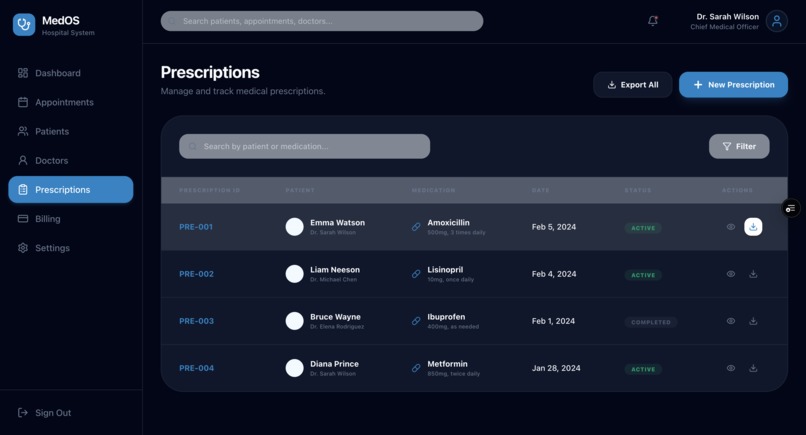Click the Date column header
Screen dimensions: 806x435
[540, 190]
